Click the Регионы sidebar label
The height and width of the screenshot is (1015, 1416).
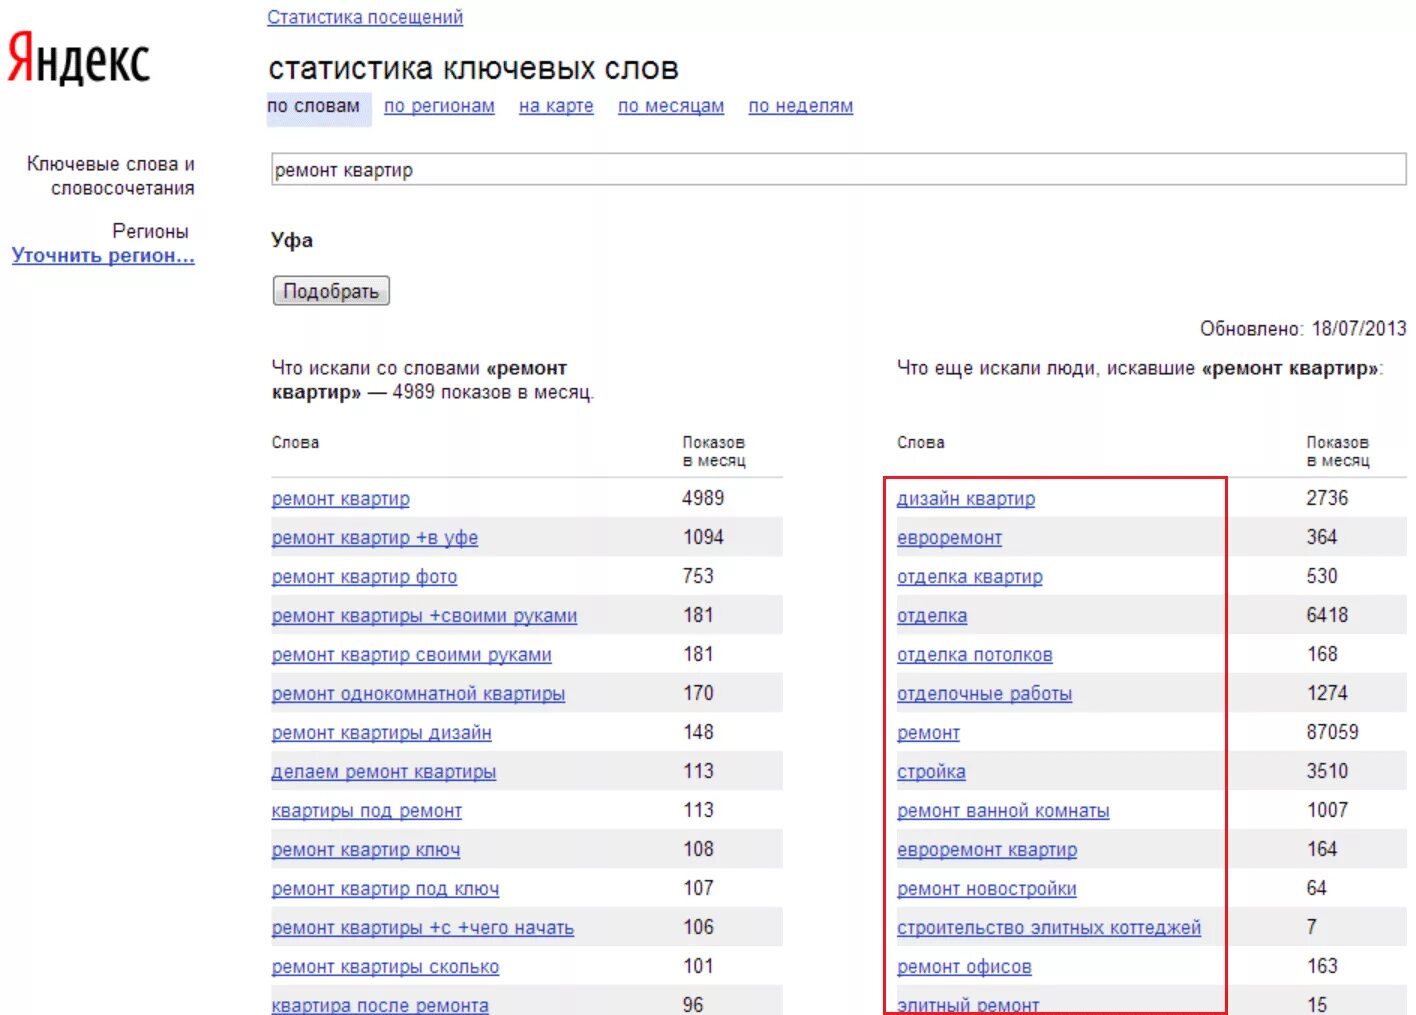[150, 231]
